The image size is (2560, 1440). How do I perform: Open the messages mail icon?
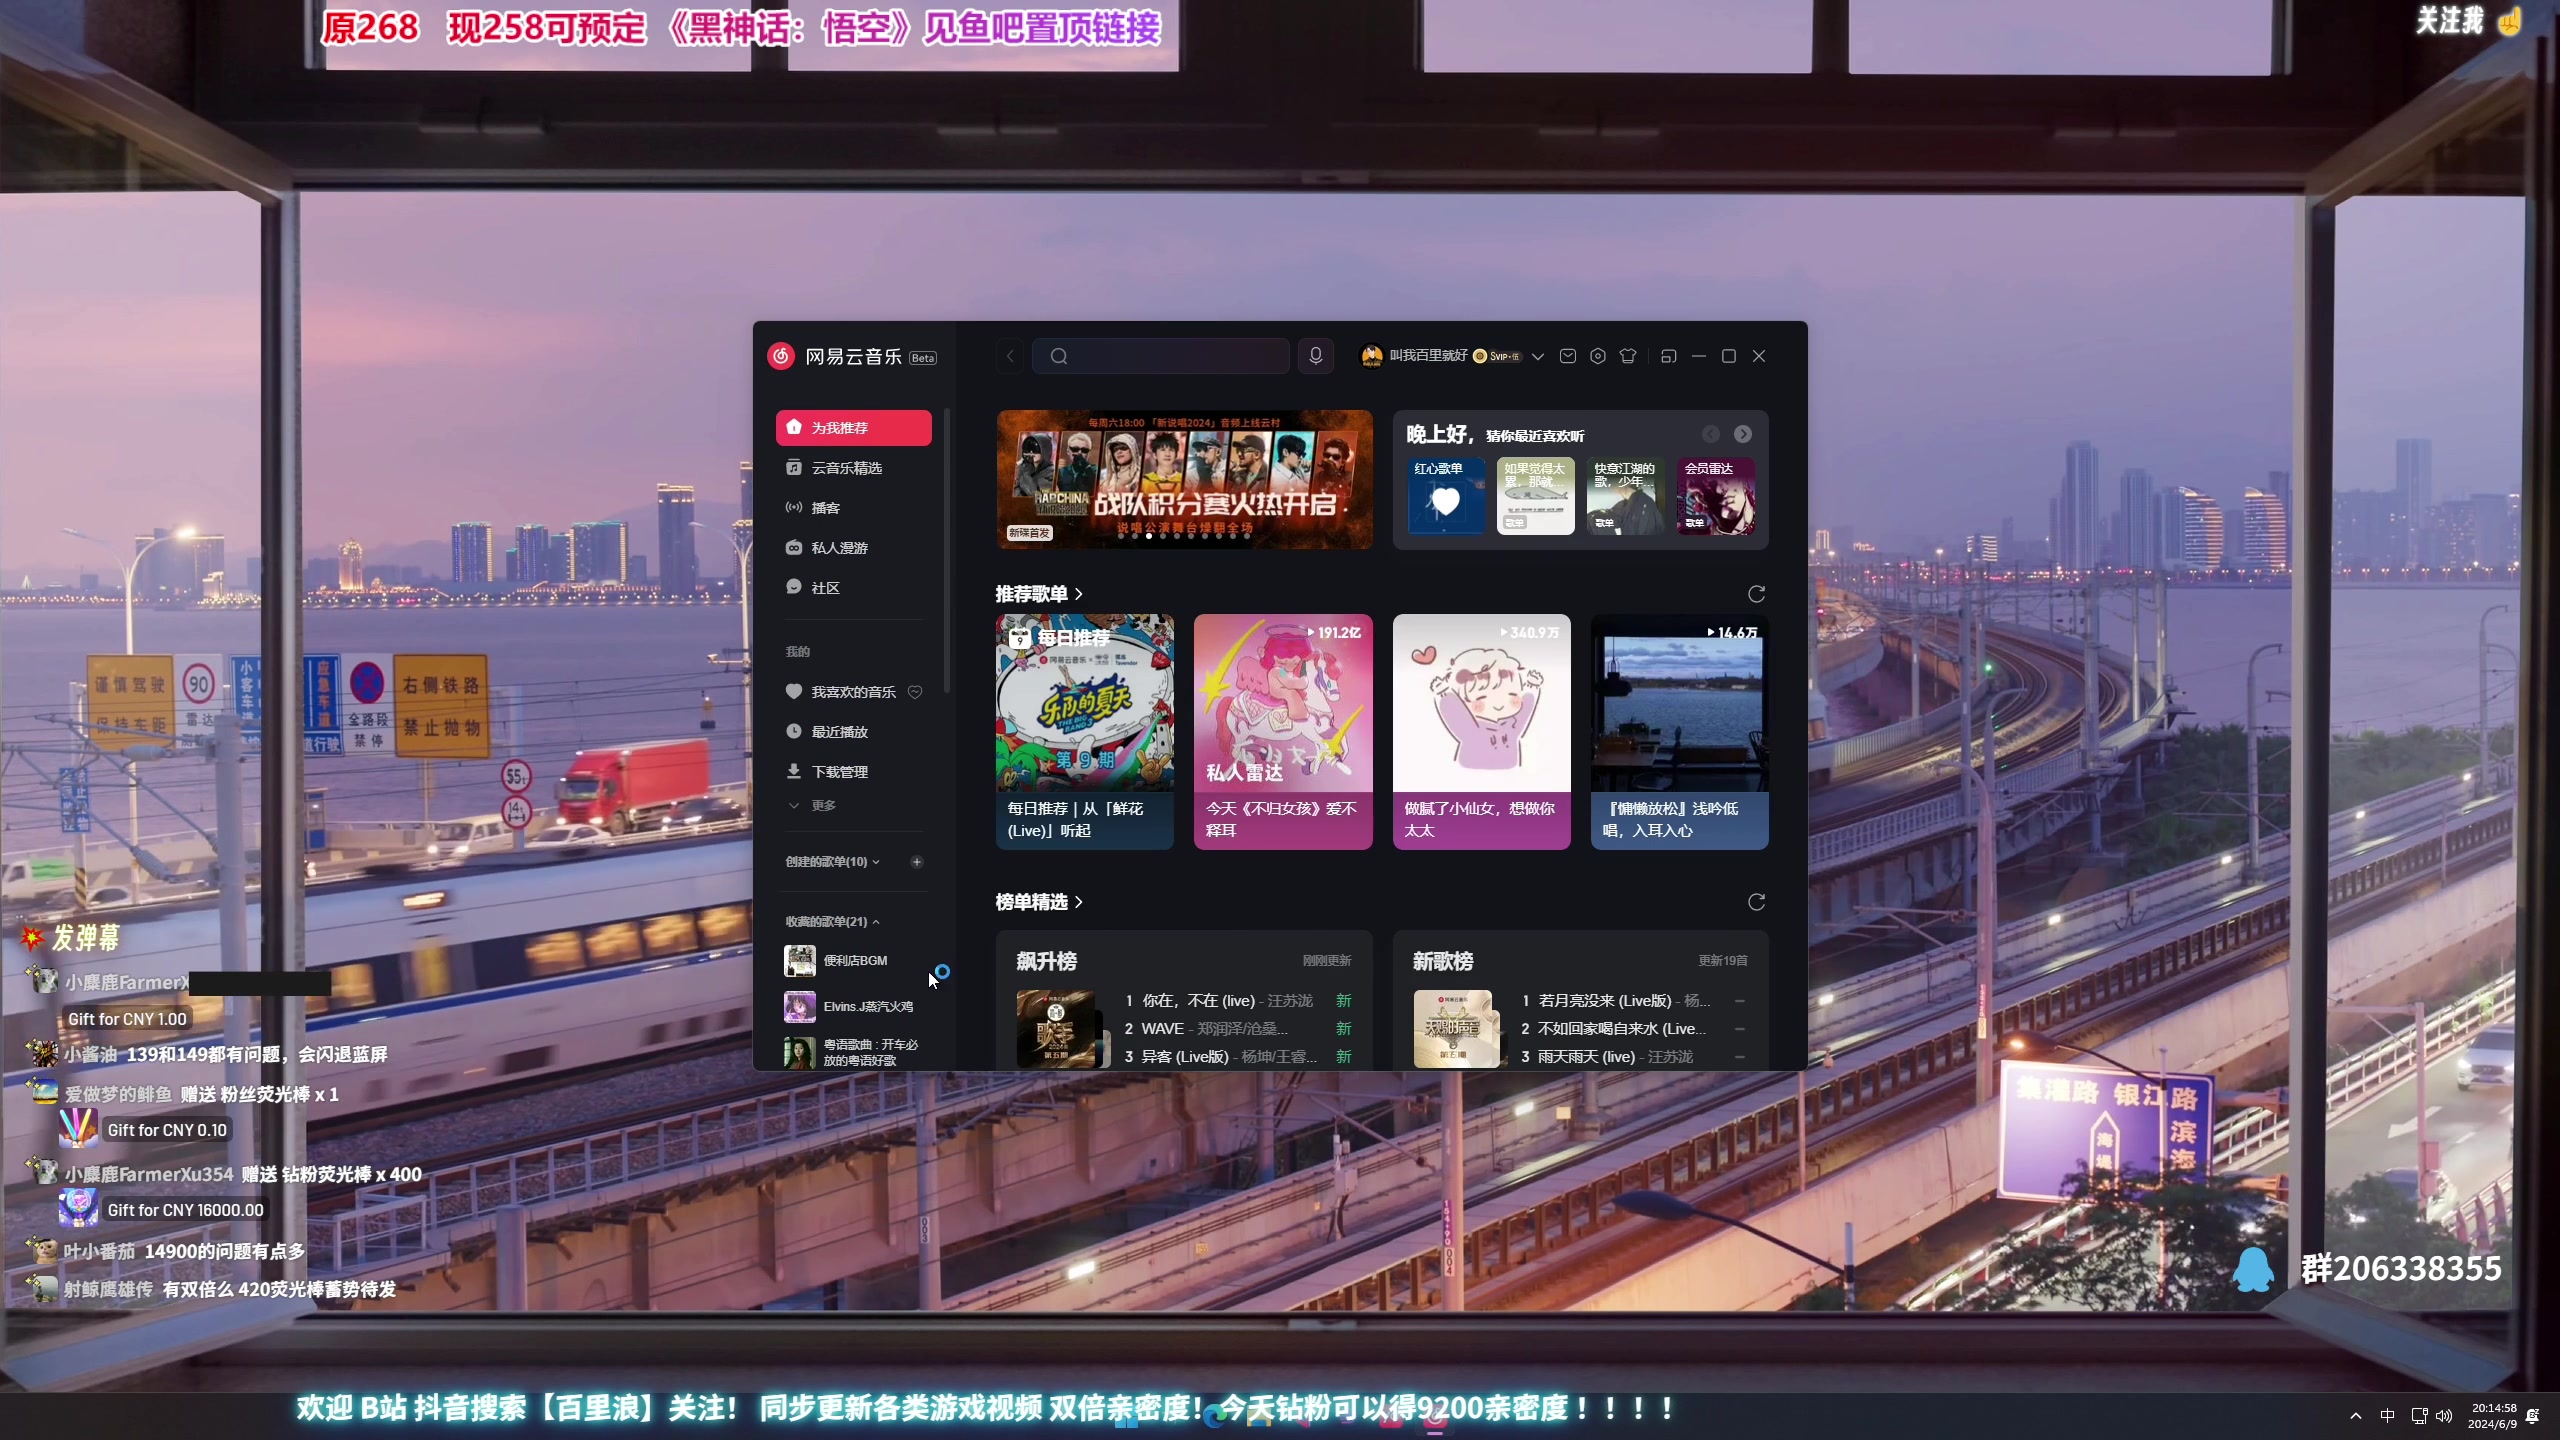click(x=1568, y=356)
